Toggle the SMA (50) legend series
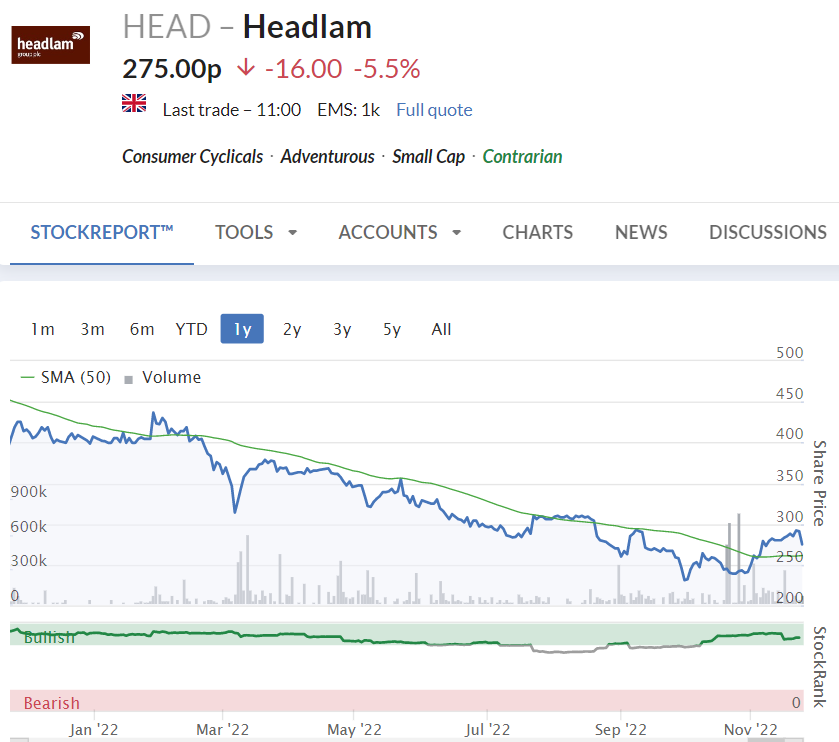Image resolution: width=839 pixels, height=742 pixels. tap(66, 377)
